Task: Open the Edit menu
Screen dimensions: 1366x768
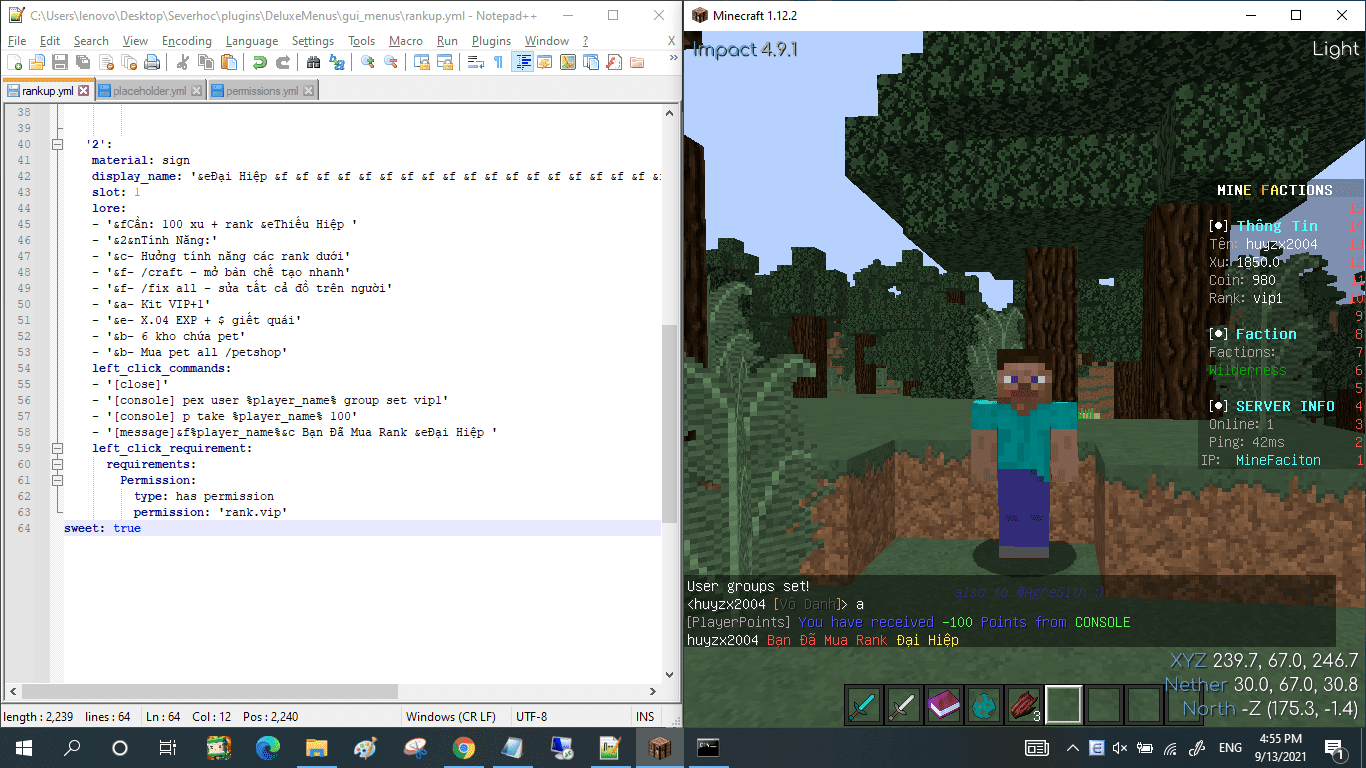Action: tap(50, 41)
